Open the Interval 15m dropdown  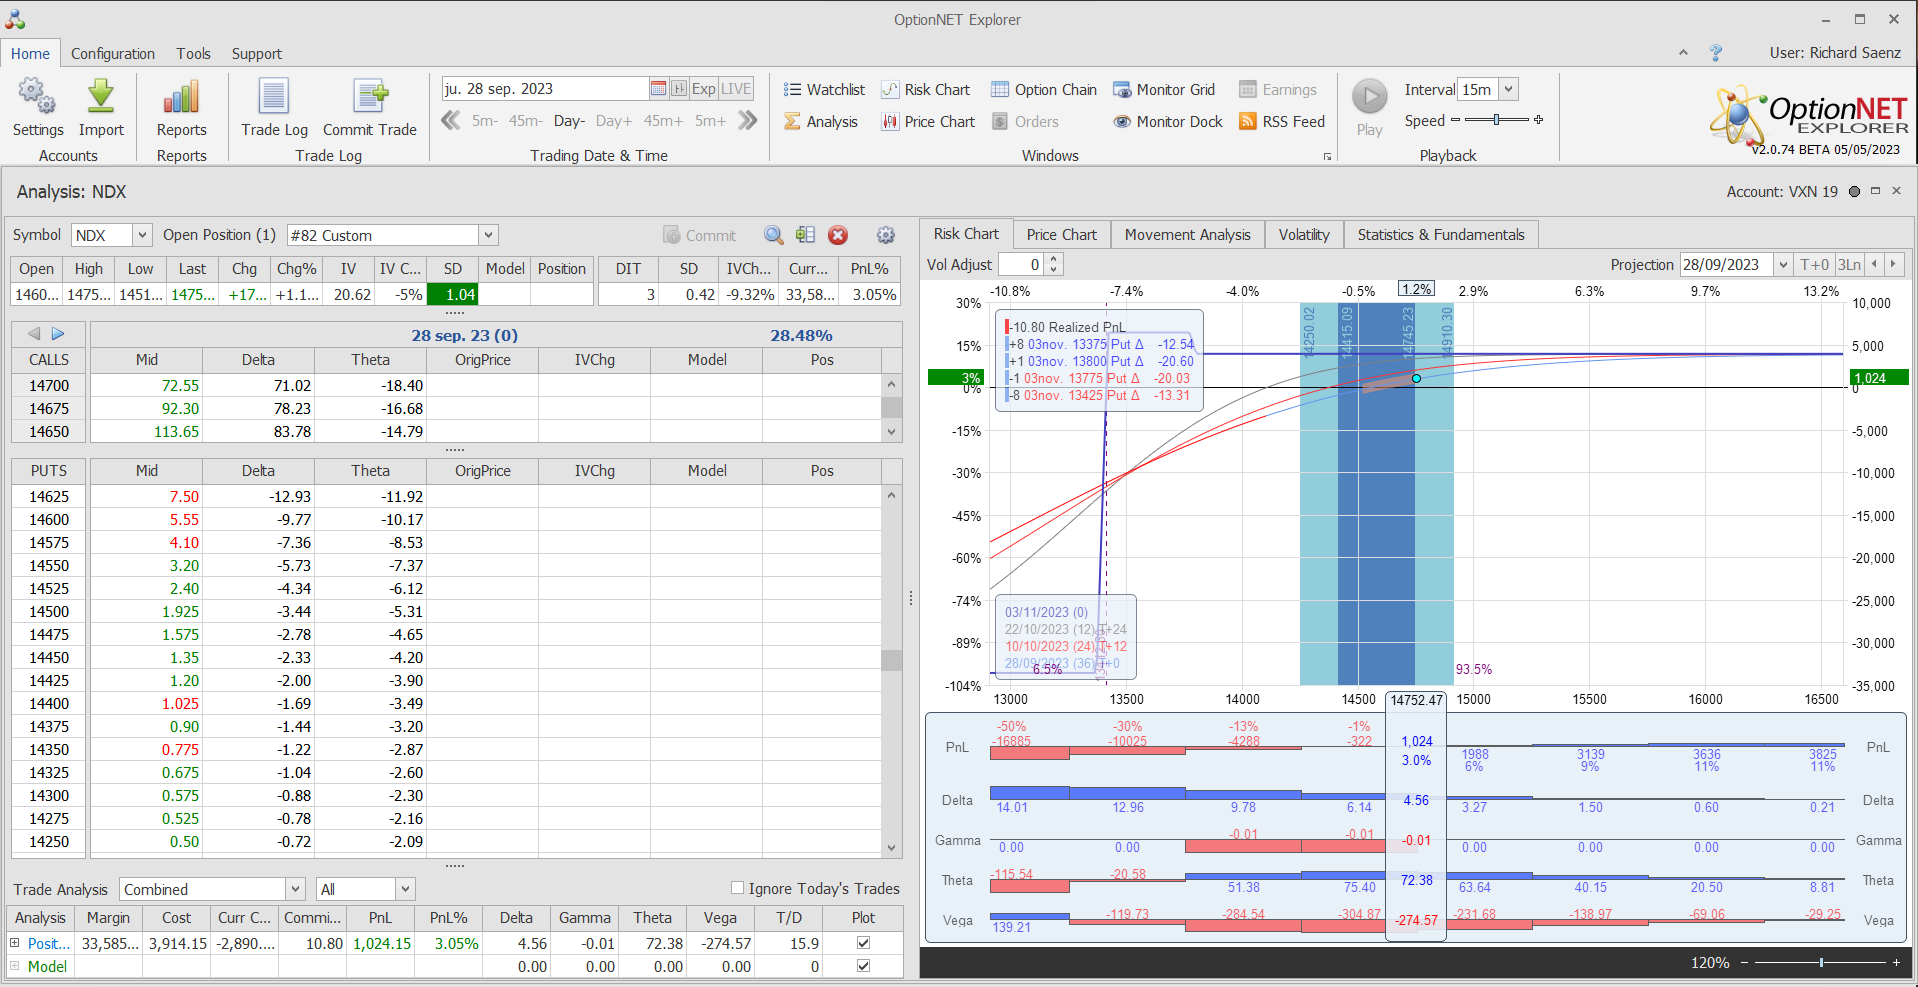(1509, 90)
